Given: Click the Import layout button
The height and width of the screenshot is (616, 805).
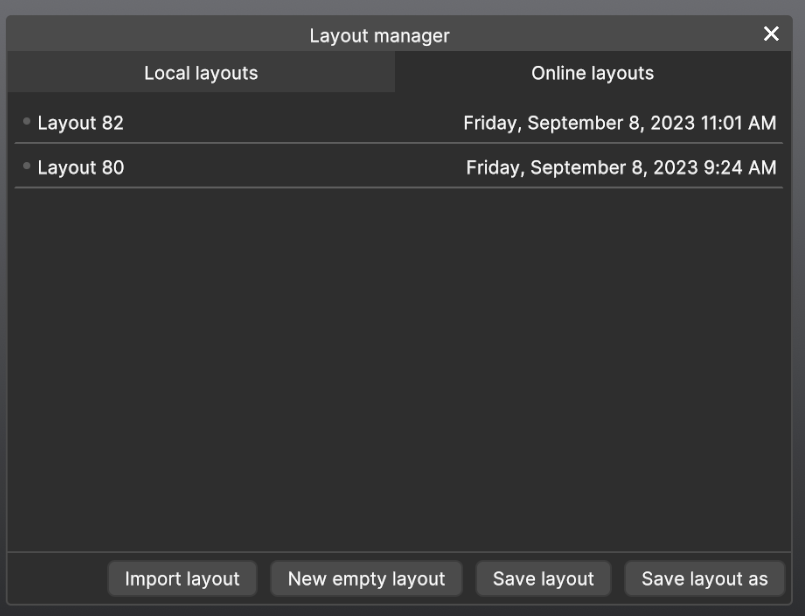Looking at the screenshot, I should point(182,579).
